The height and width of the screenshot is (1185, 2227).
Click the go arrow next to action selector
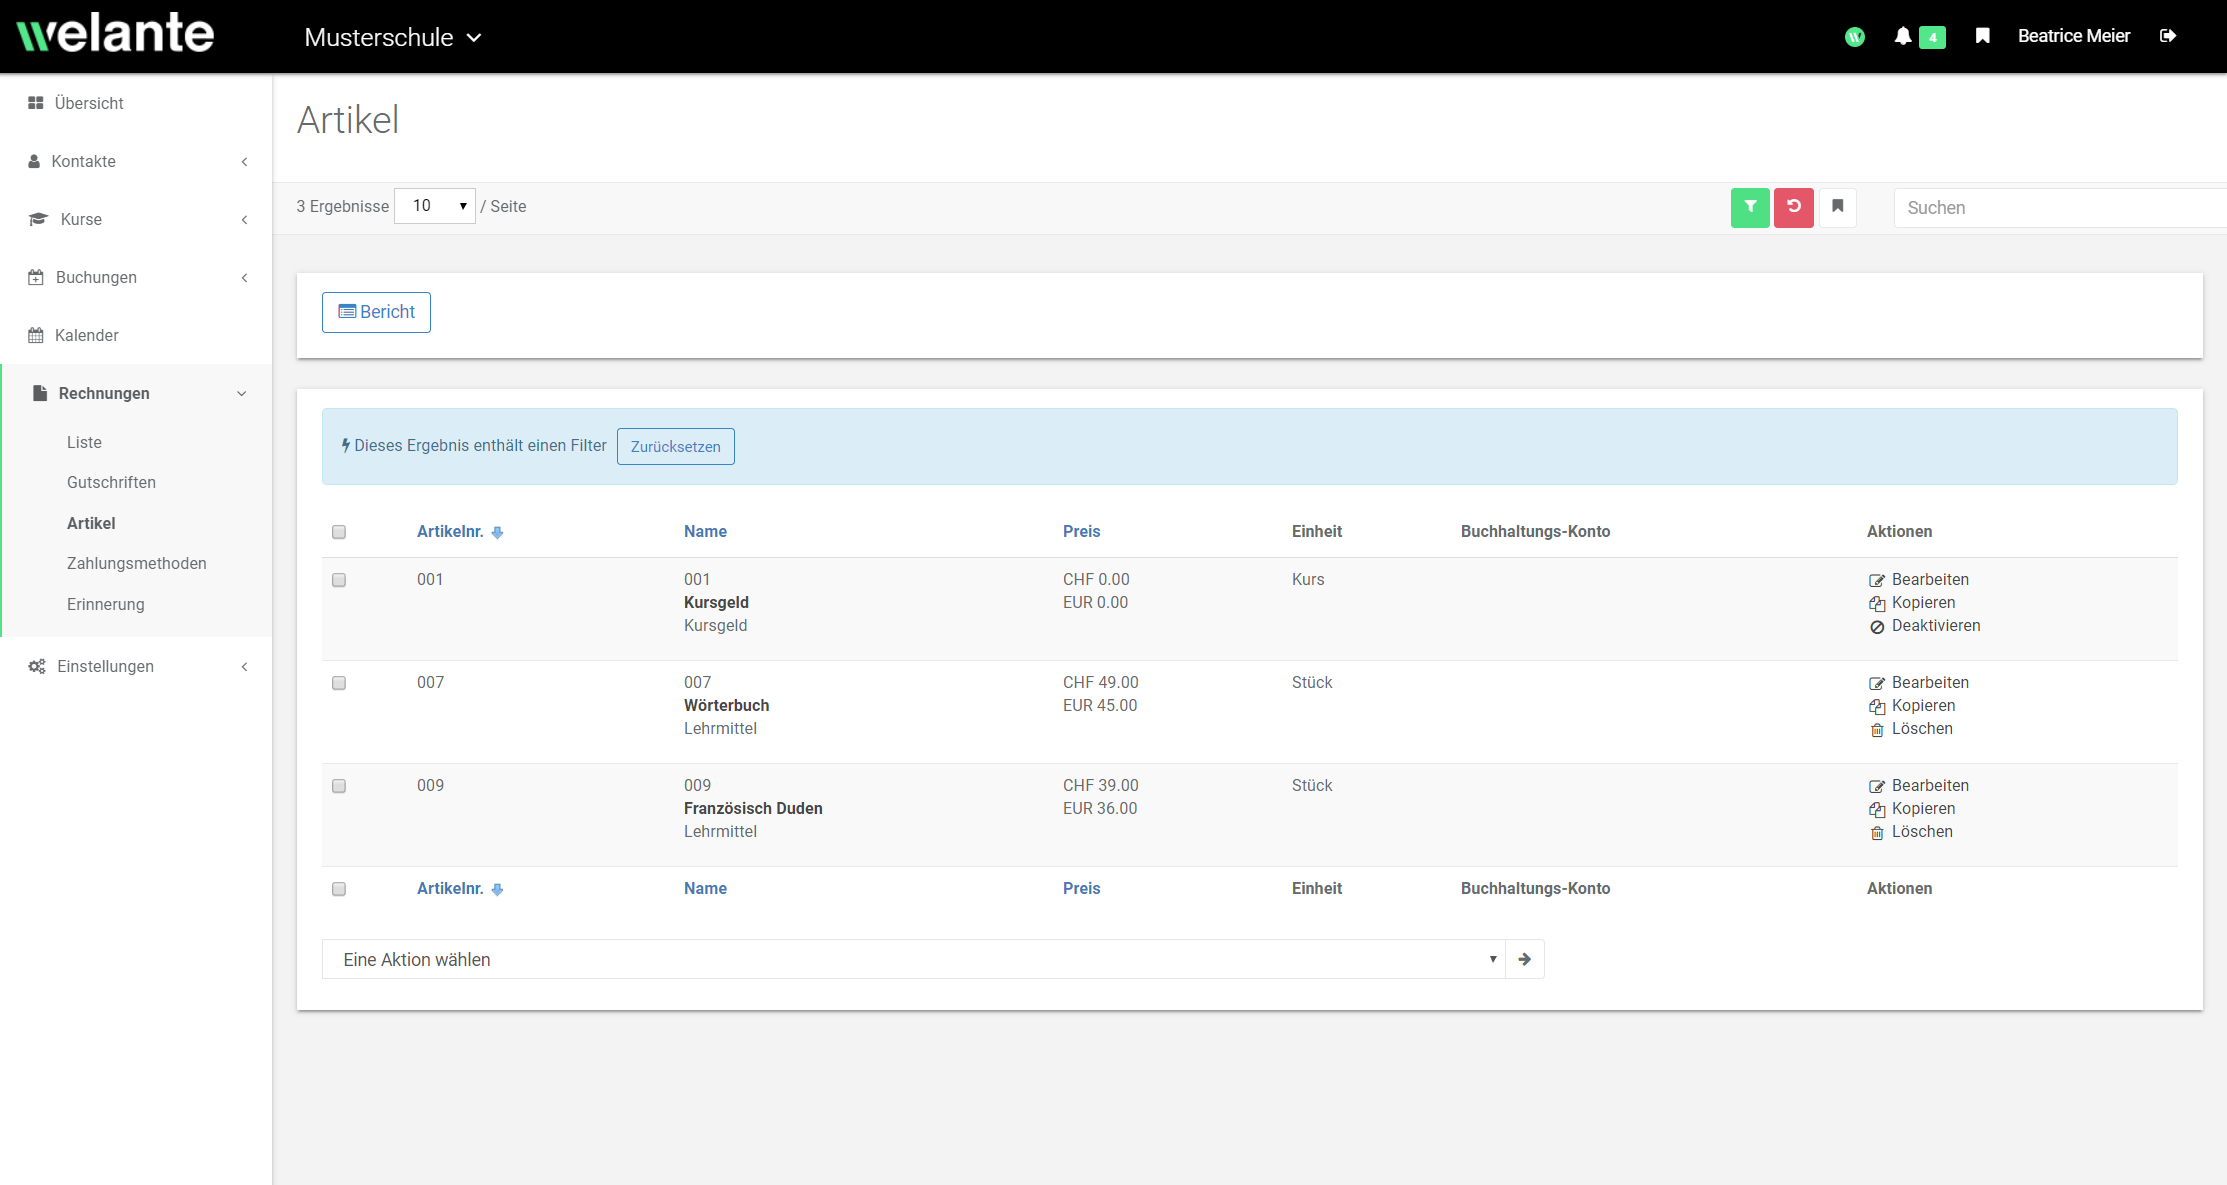coord(1524,959)
